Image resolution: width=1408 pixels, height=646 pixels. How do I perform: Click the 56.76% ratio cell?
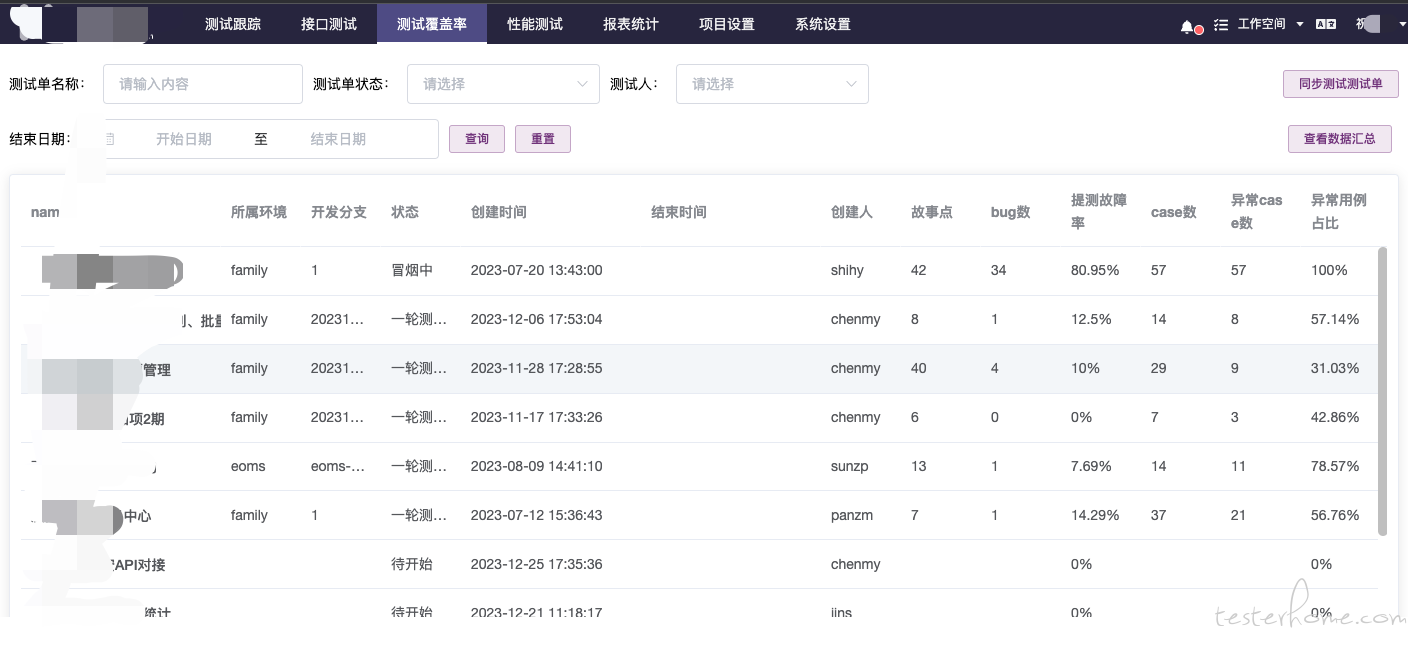pos(1335,515)
